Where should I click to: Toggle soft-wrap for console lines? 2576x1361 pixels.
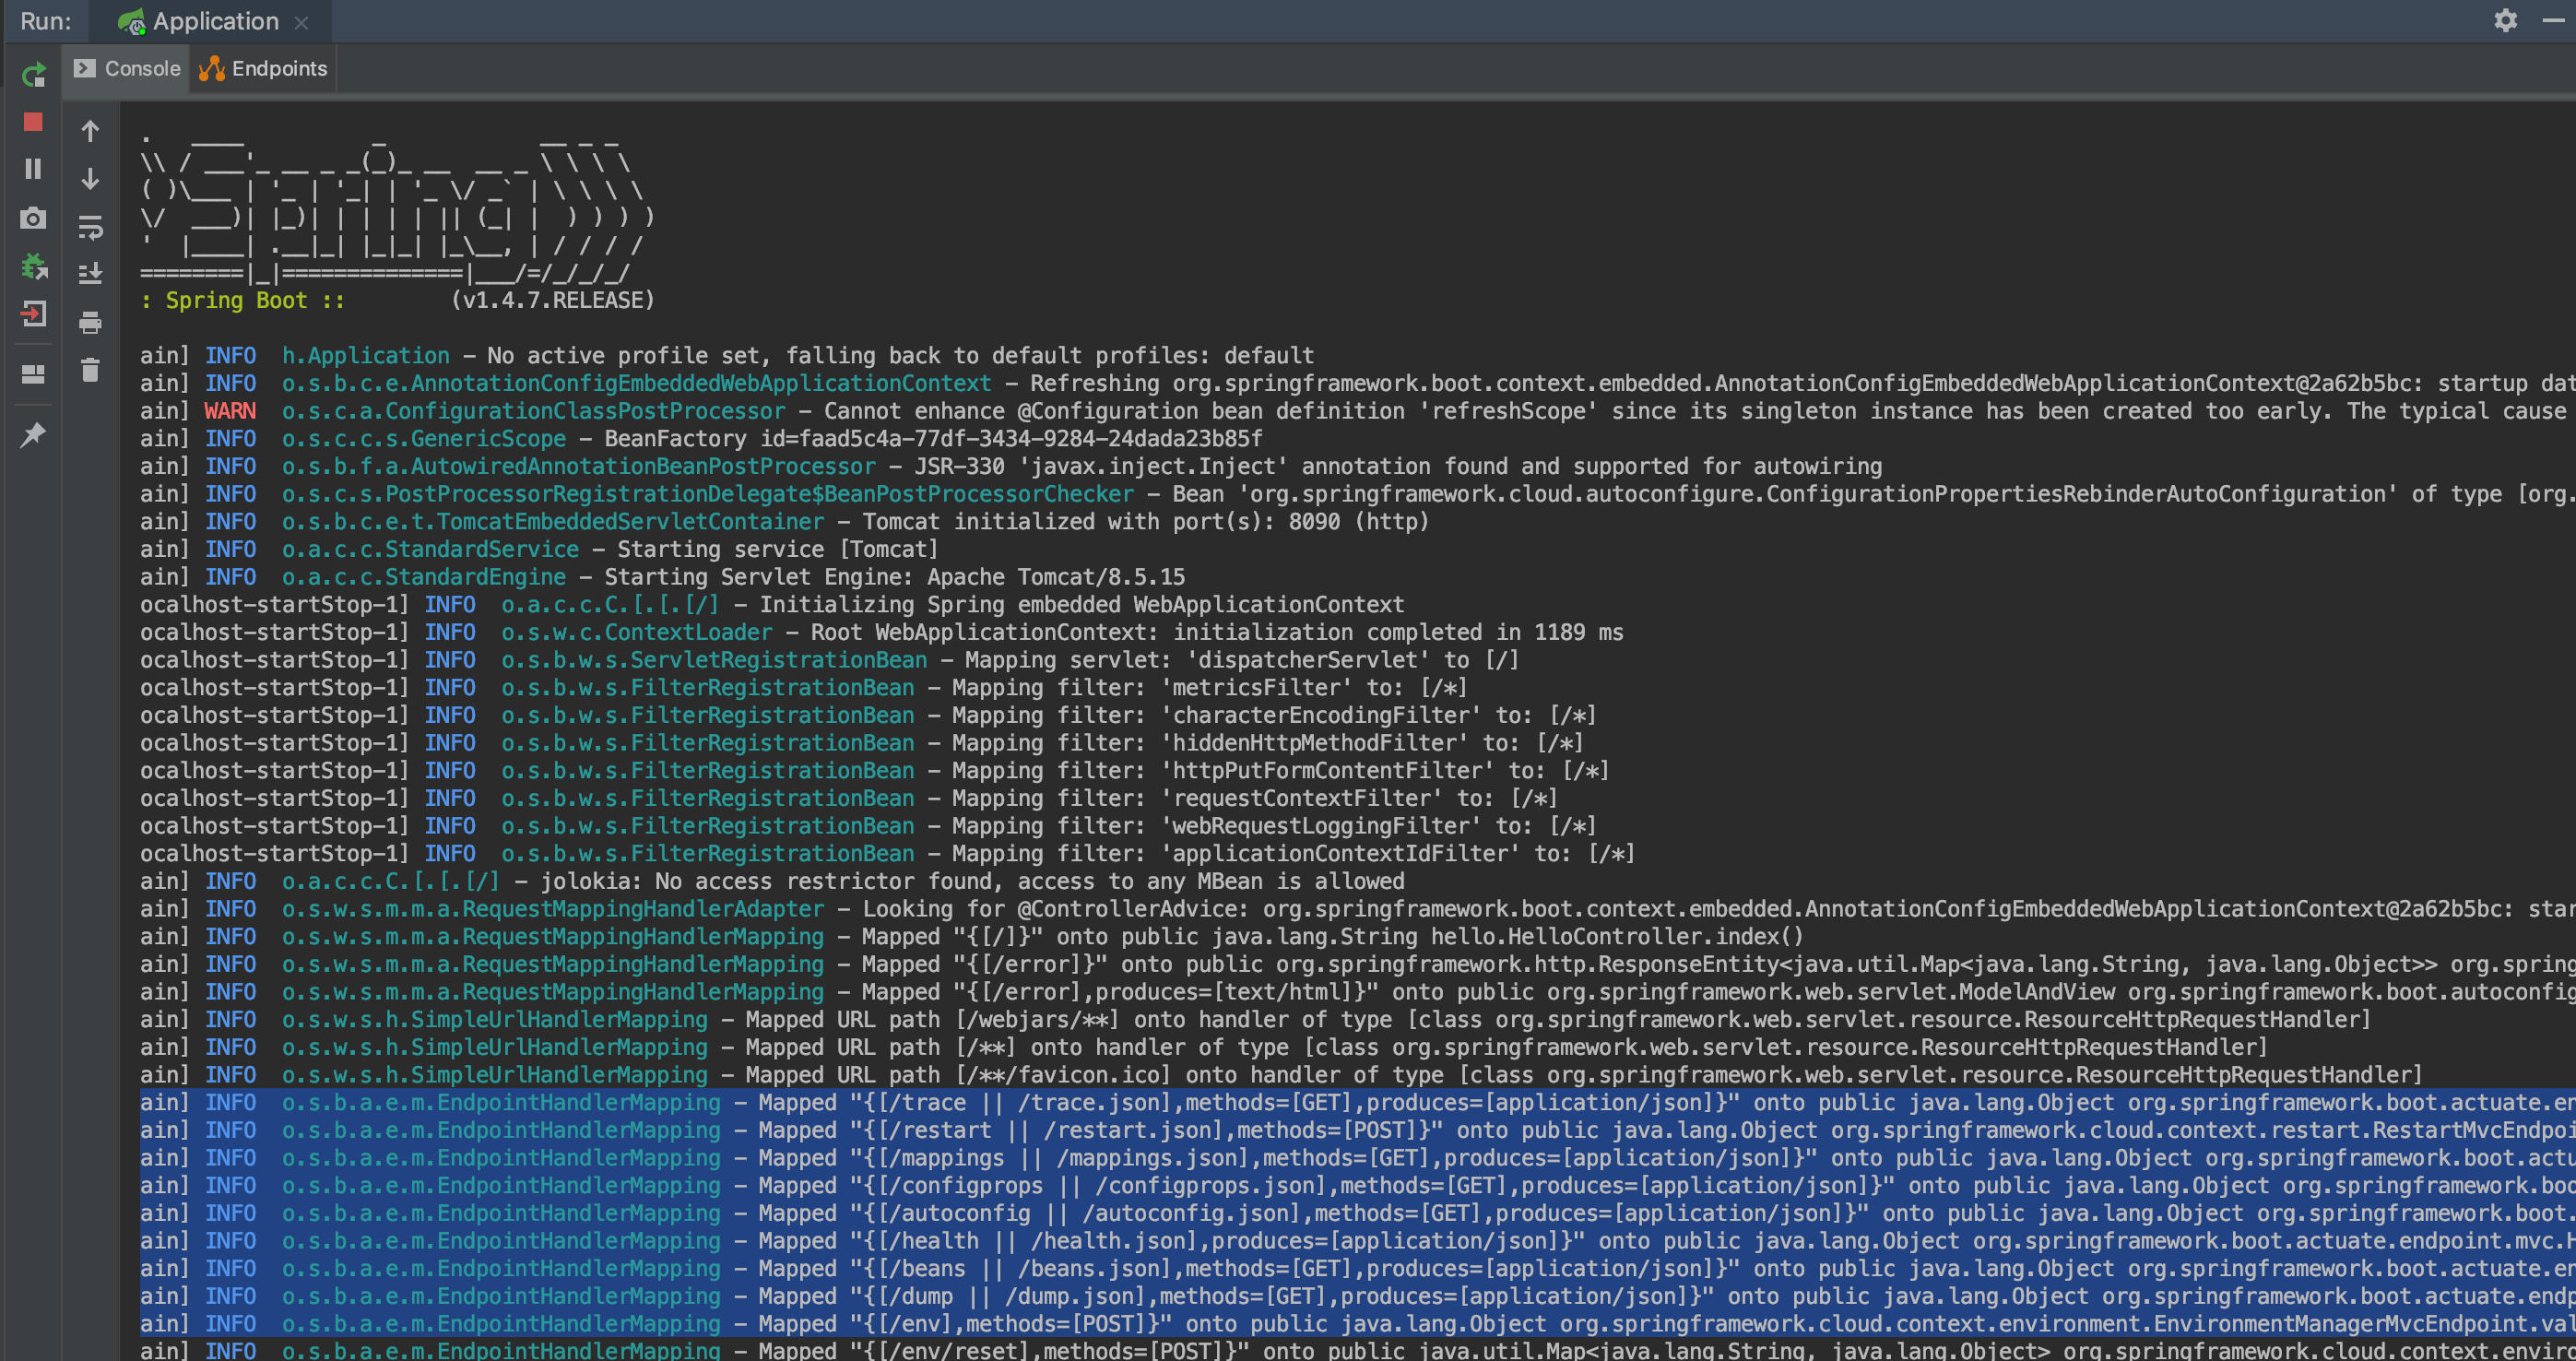[90, 227]
